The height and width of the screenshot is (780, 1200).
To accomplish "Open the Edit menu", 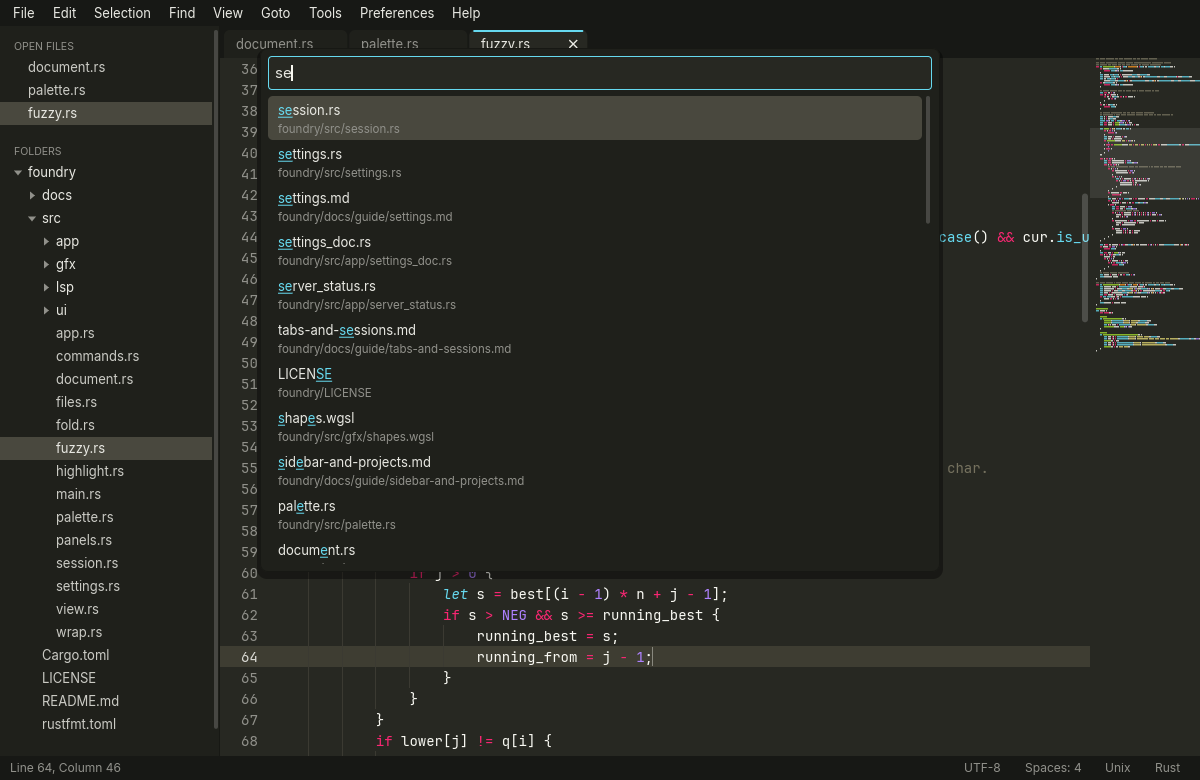I will click(64, 13).
